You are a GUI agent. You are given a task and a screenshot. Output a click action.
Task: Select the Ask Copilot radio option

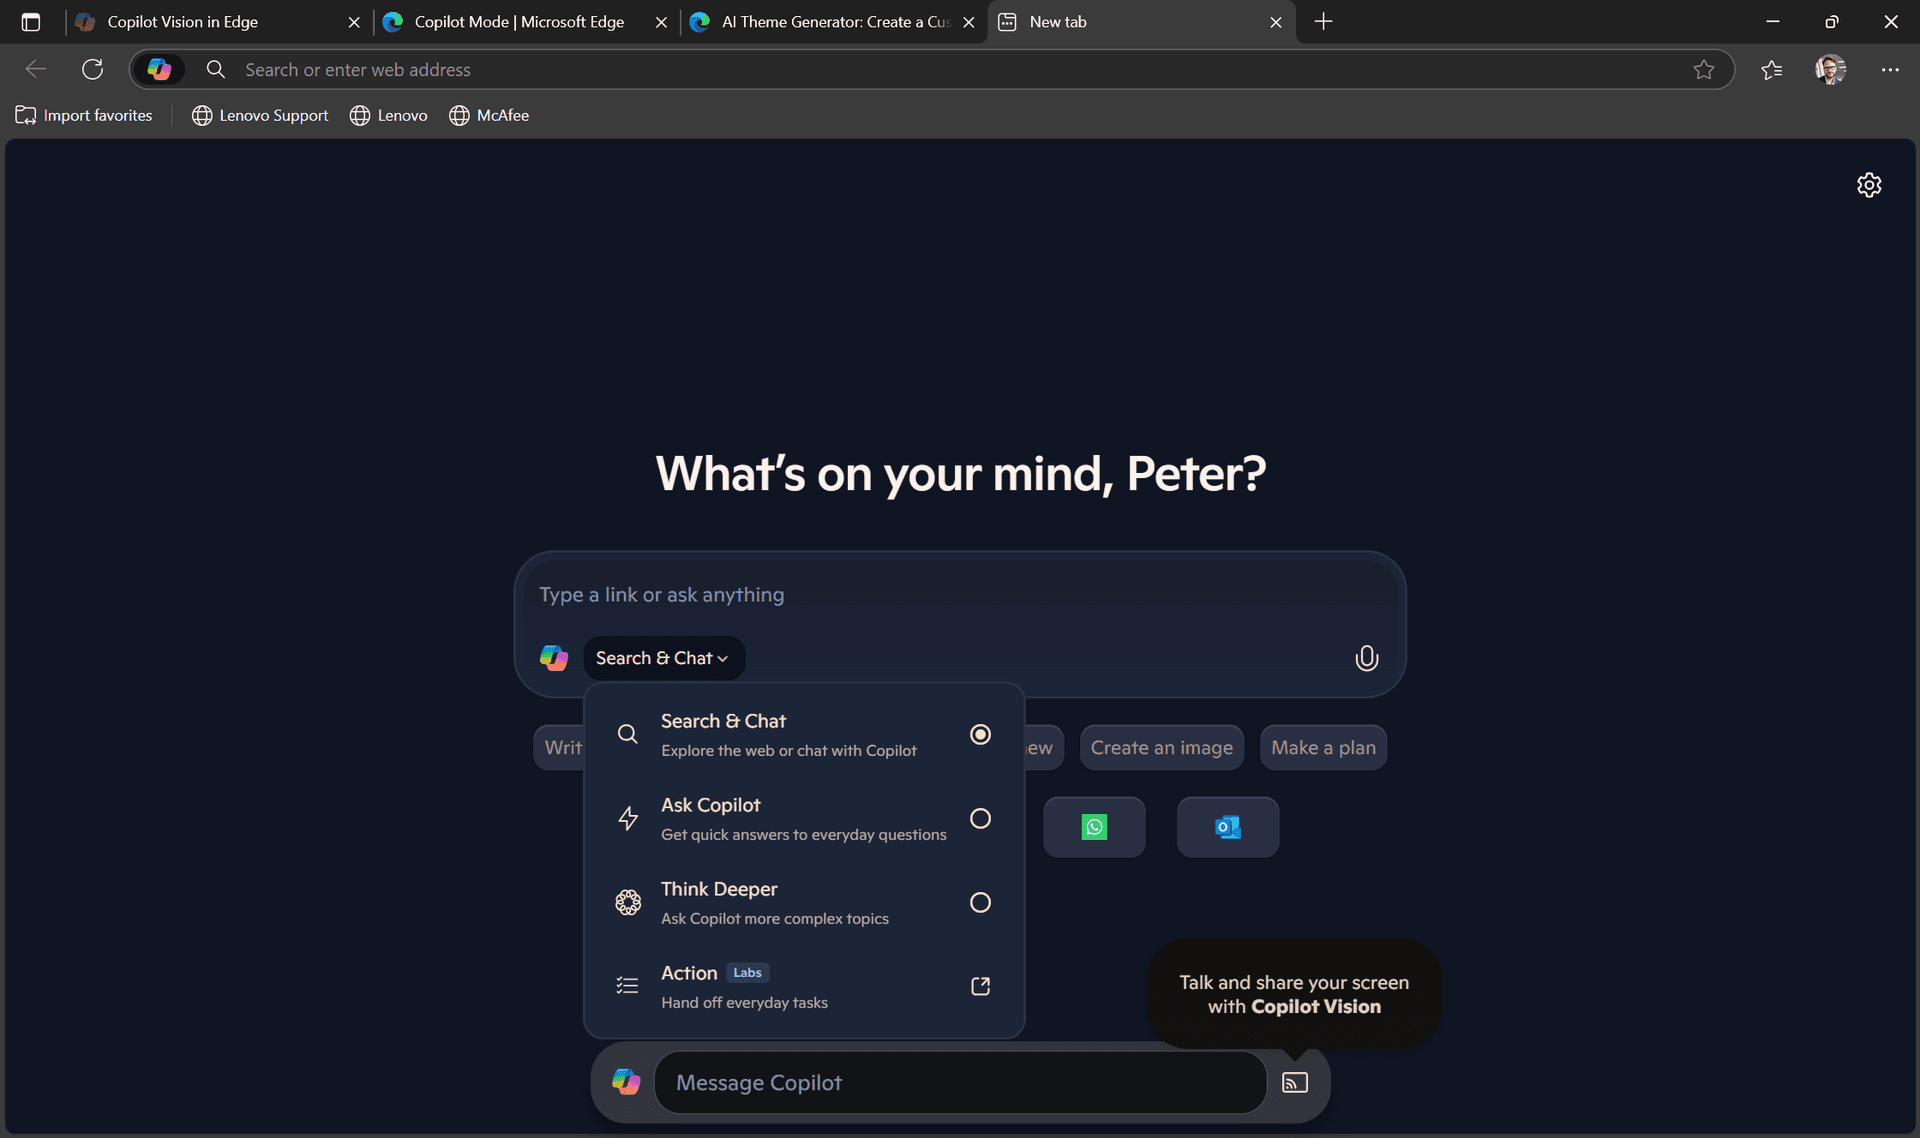980,818
